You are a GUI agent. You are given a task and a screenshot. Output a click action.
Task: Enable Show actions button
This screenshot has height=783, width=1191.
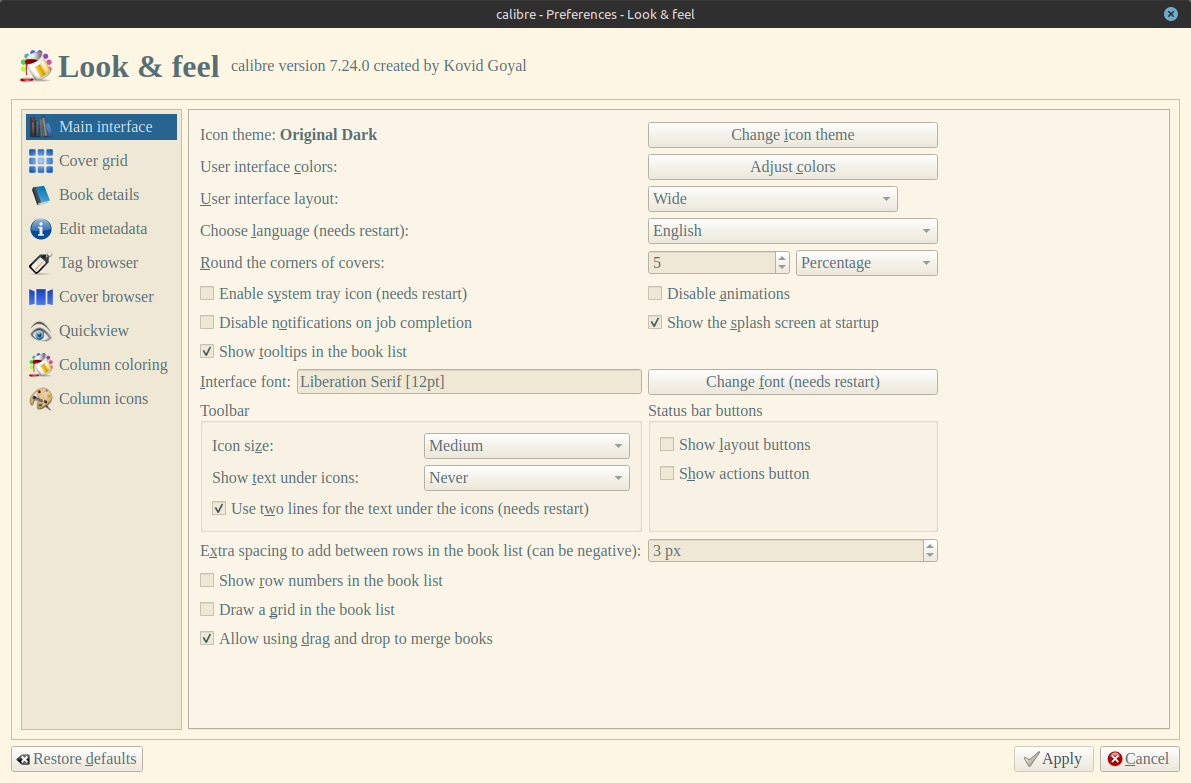pos(667,473)
